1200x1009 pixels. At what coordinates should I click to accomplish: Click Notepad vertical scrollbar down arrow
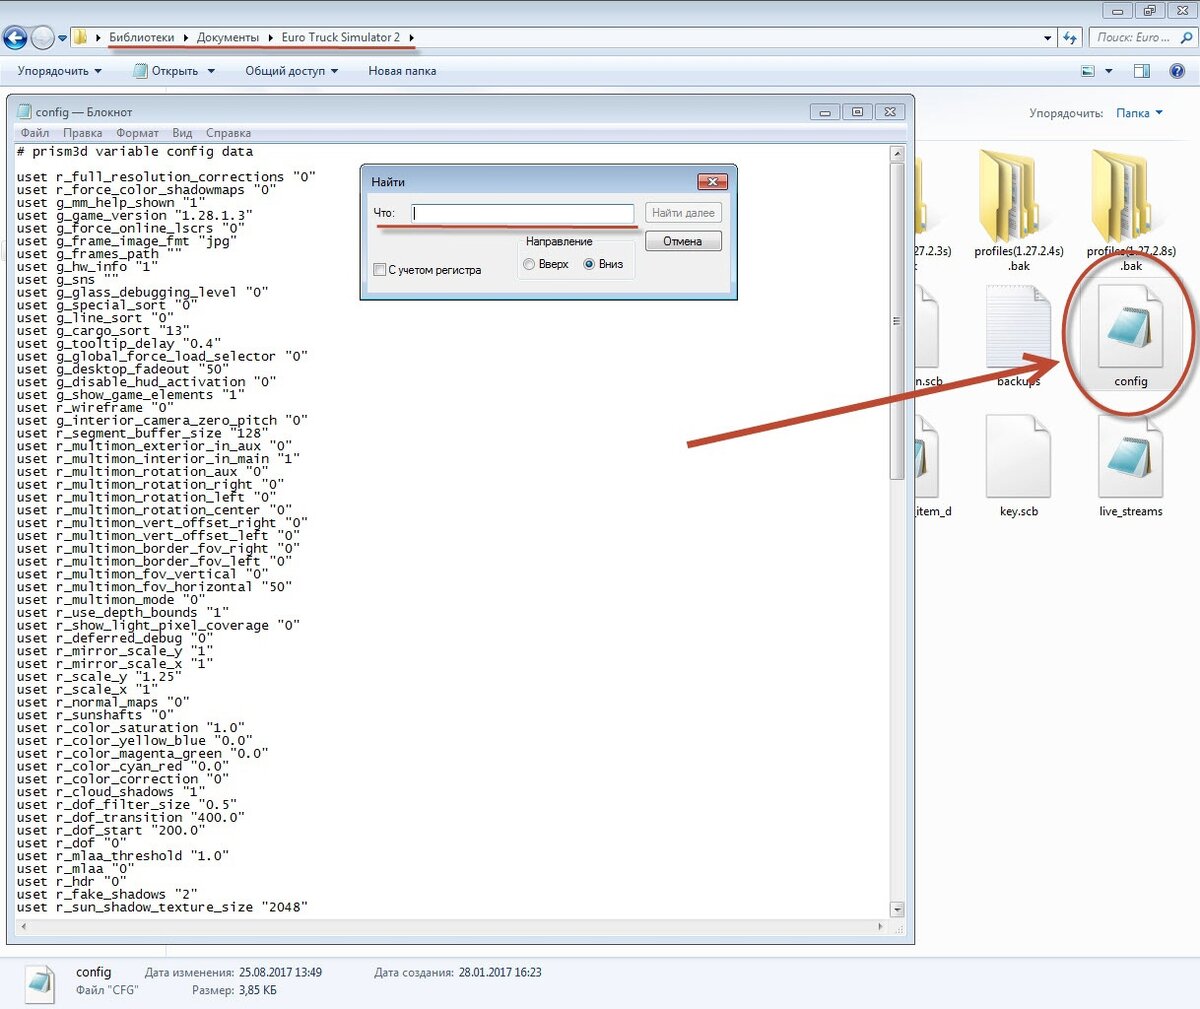[896, 909]
